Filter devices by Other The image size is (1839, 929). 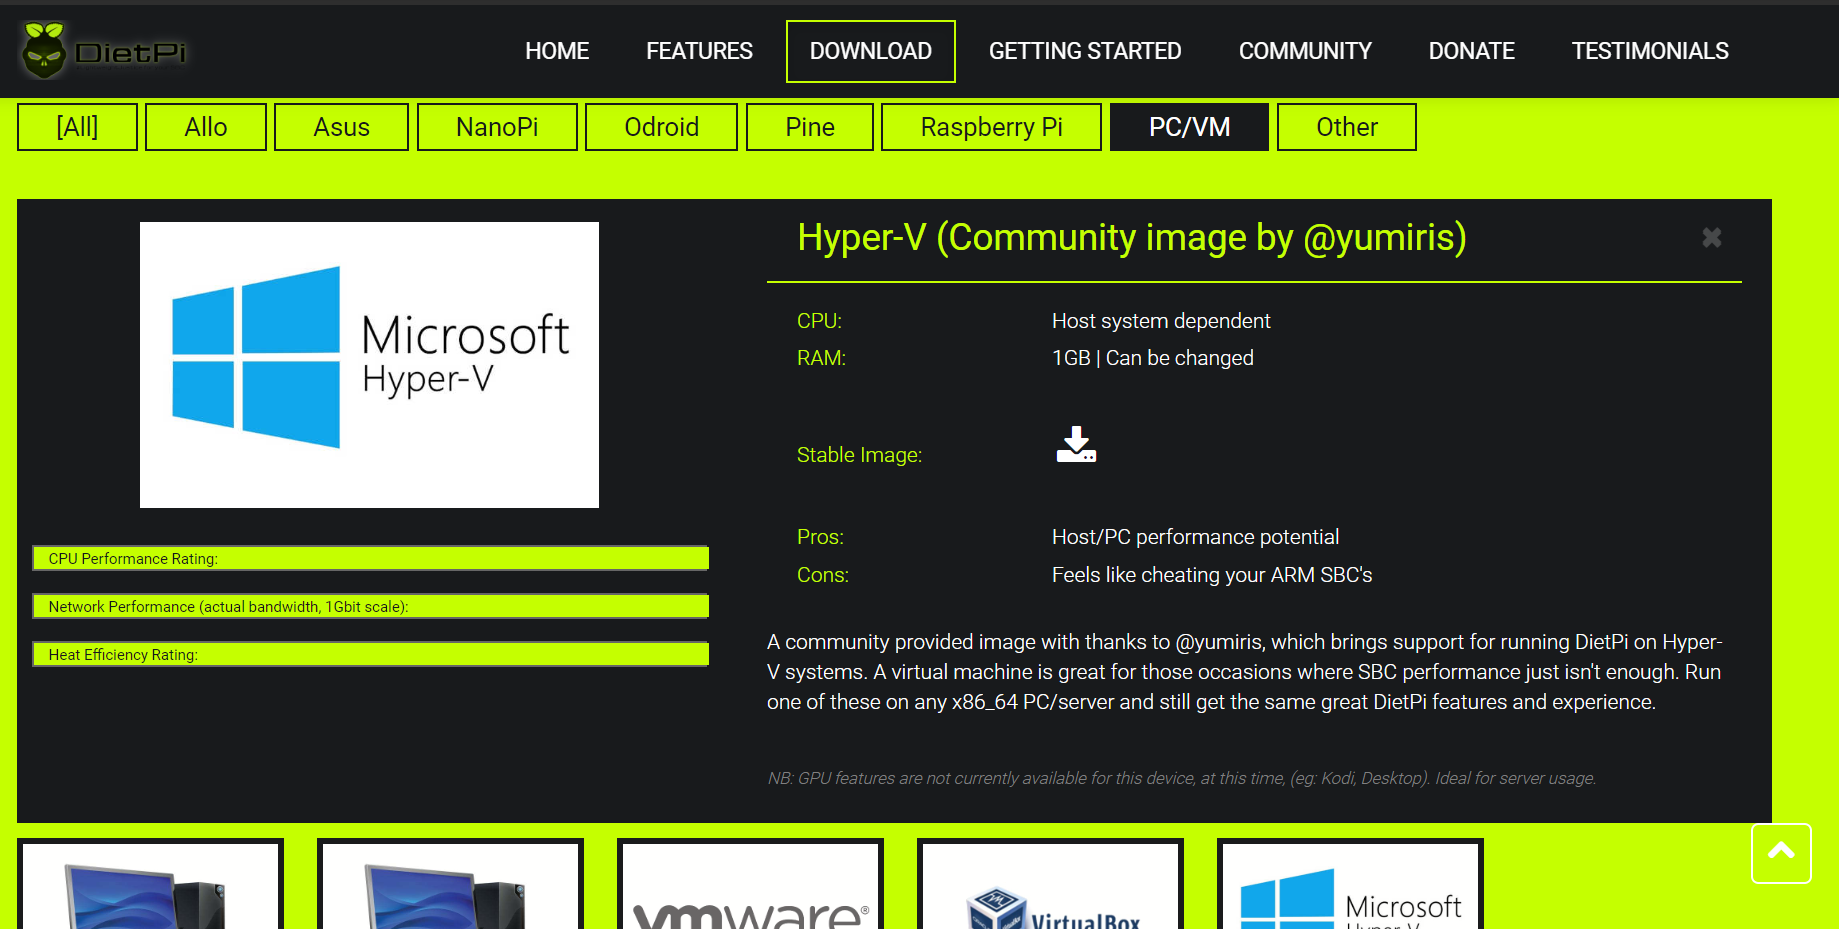1346,127
